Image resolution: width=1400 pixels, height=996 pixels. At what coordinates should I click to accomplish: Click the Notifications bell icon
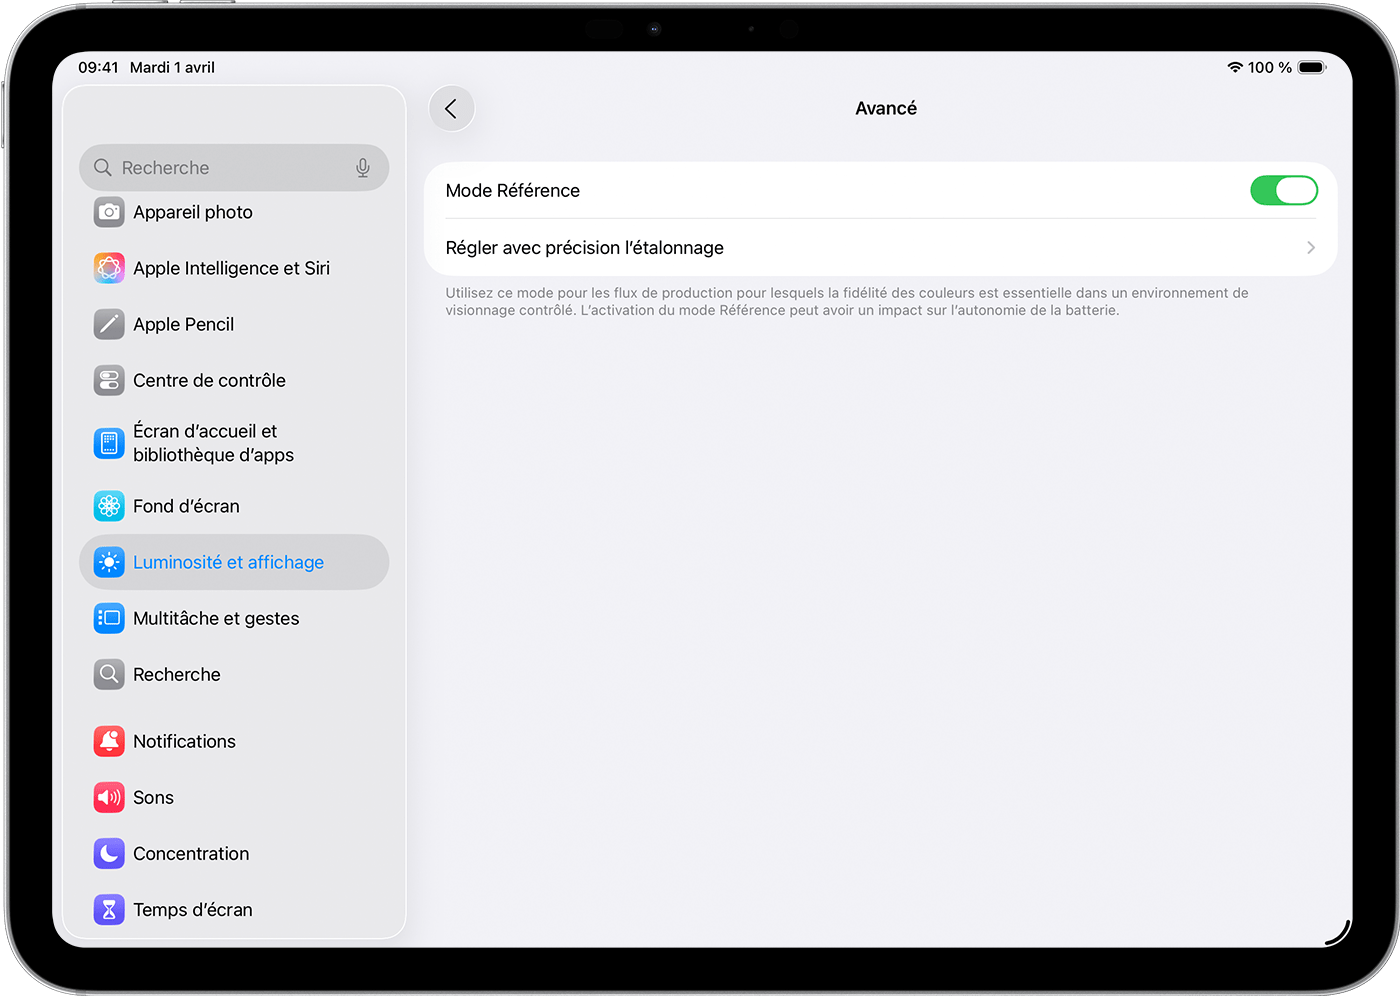pos(109,741)
